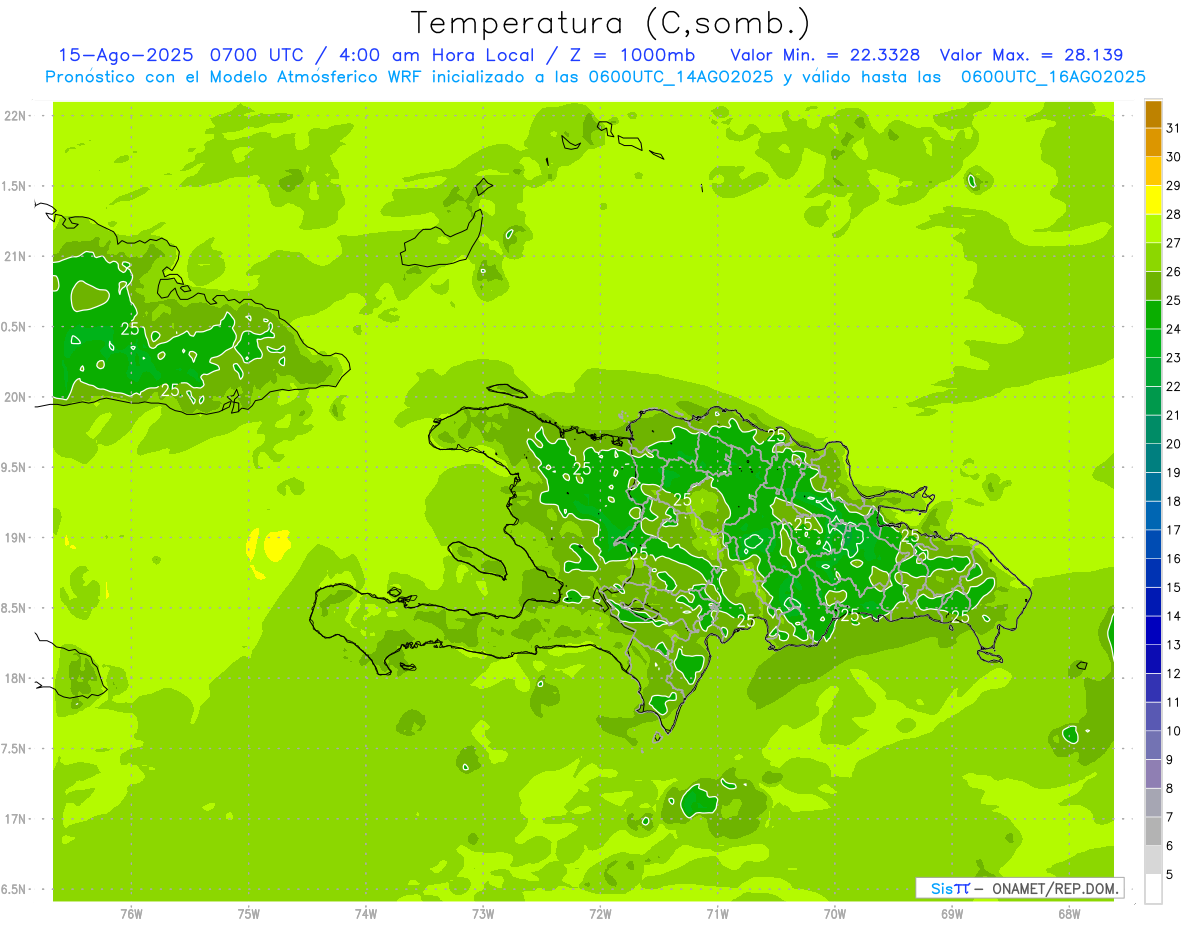Click the '72W' longitude label
The image size is (1200, 927).
600,914
